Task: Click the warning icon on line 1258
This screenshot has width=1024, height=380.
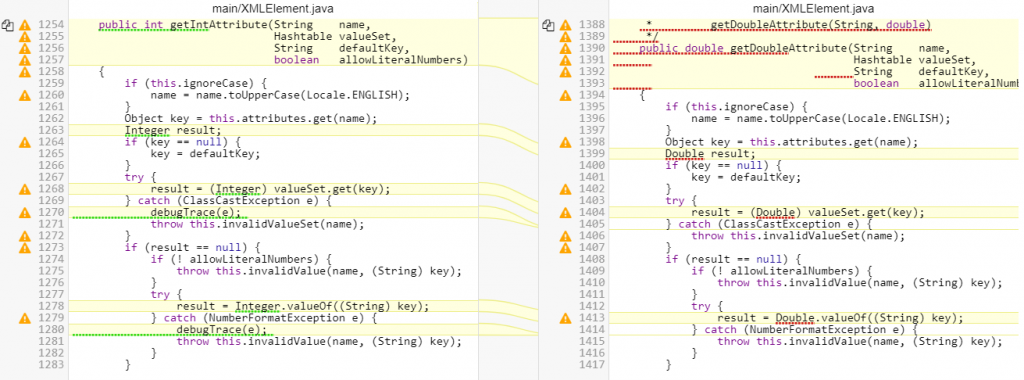Action: pos(25,72)
